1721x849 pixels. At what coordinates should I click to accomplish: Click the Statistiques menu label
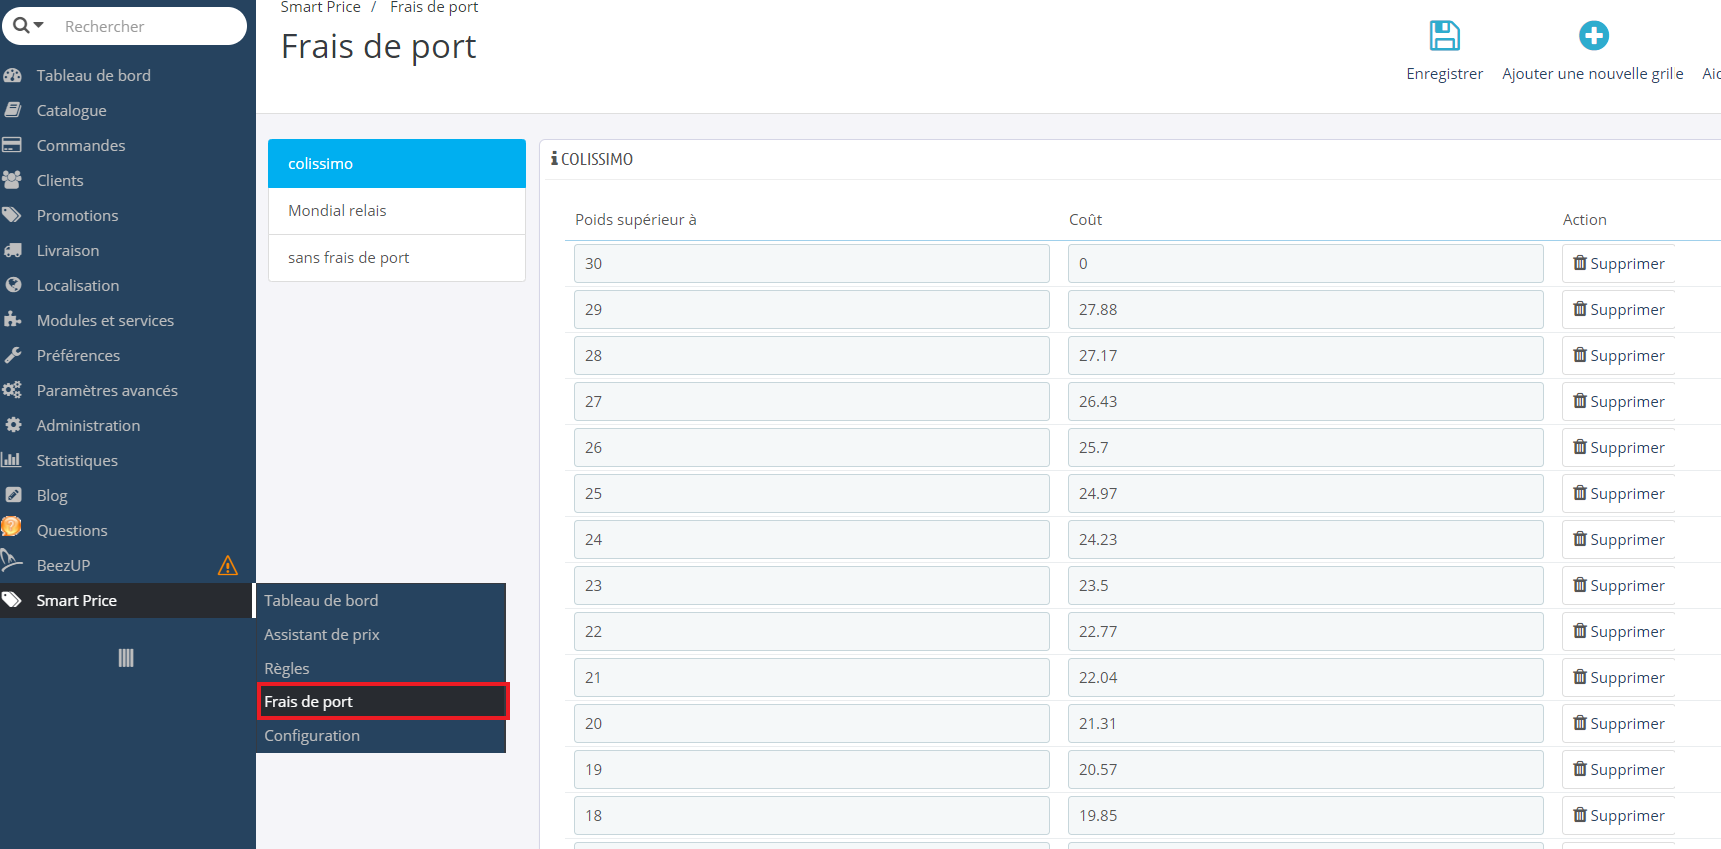(77, 461)
